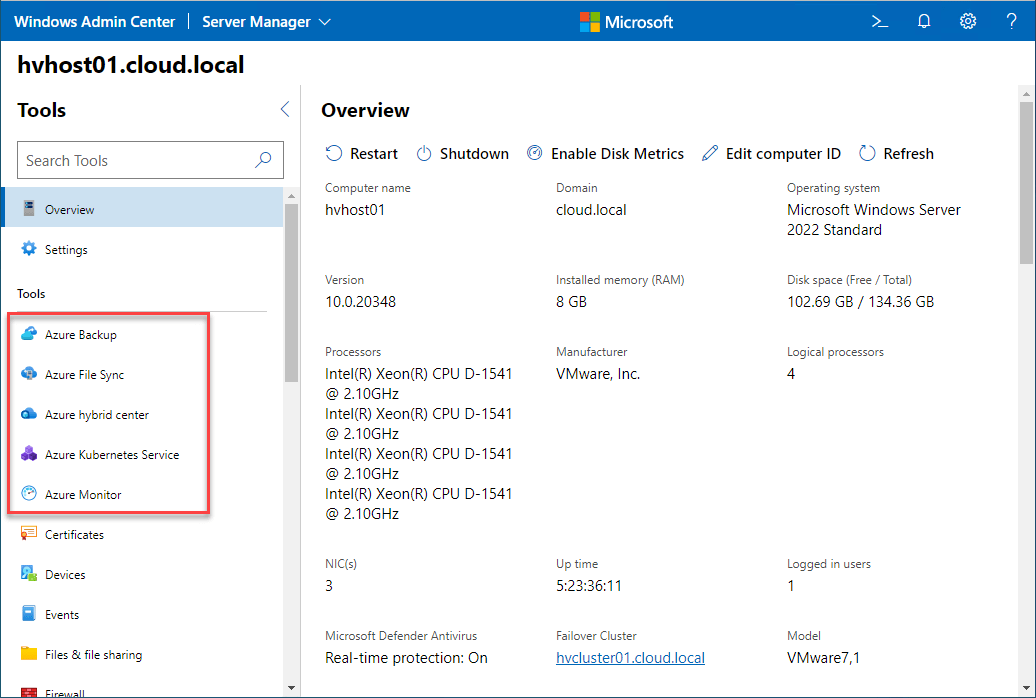Open the settings gear in header
The height and width of the screenshot is (698, 1036).
pyautogui.click(x=968, y=22)
